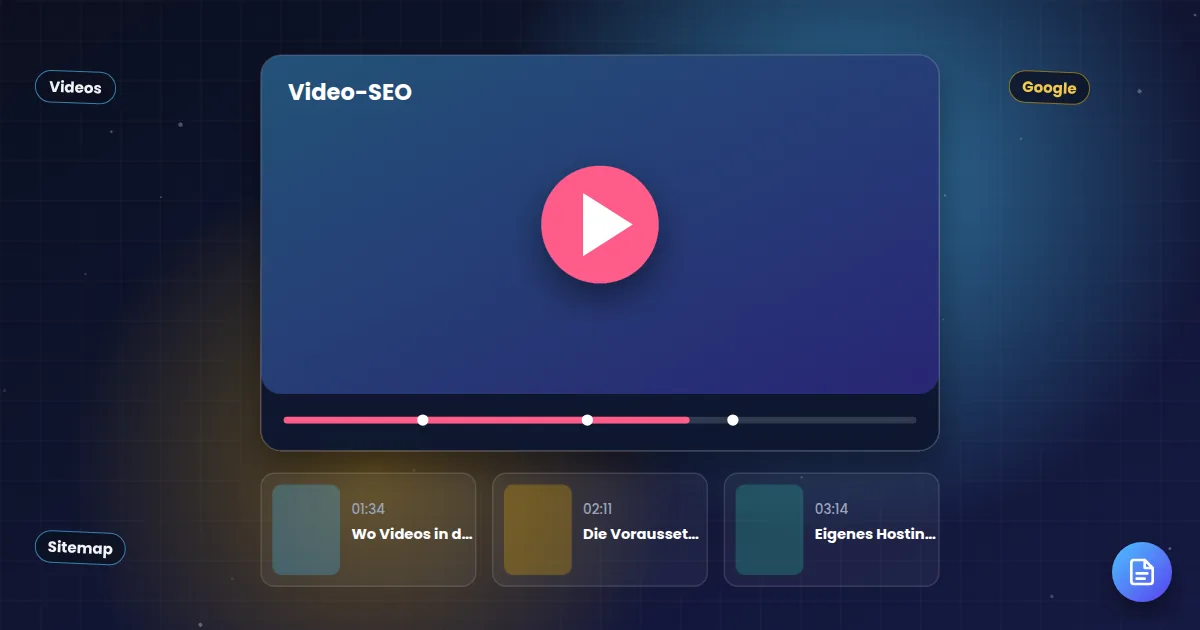Select the Videos tag
Image resolution: width=1200 pixels, height=630 pixels.
75,88
